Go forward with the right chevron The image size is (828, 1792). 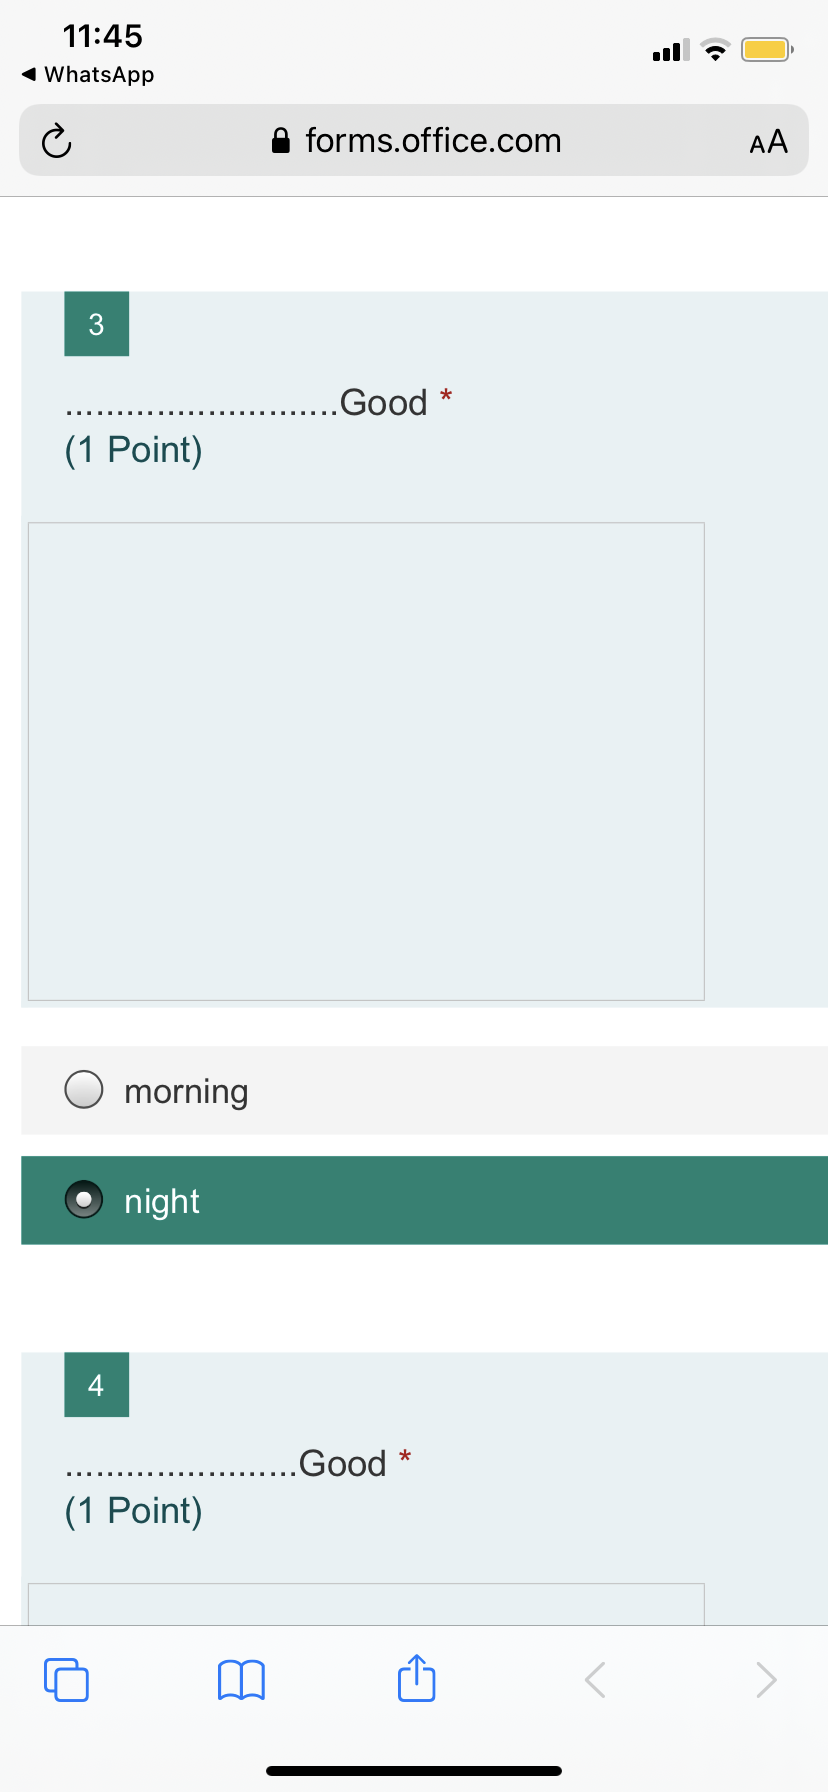click(766, 1679)
